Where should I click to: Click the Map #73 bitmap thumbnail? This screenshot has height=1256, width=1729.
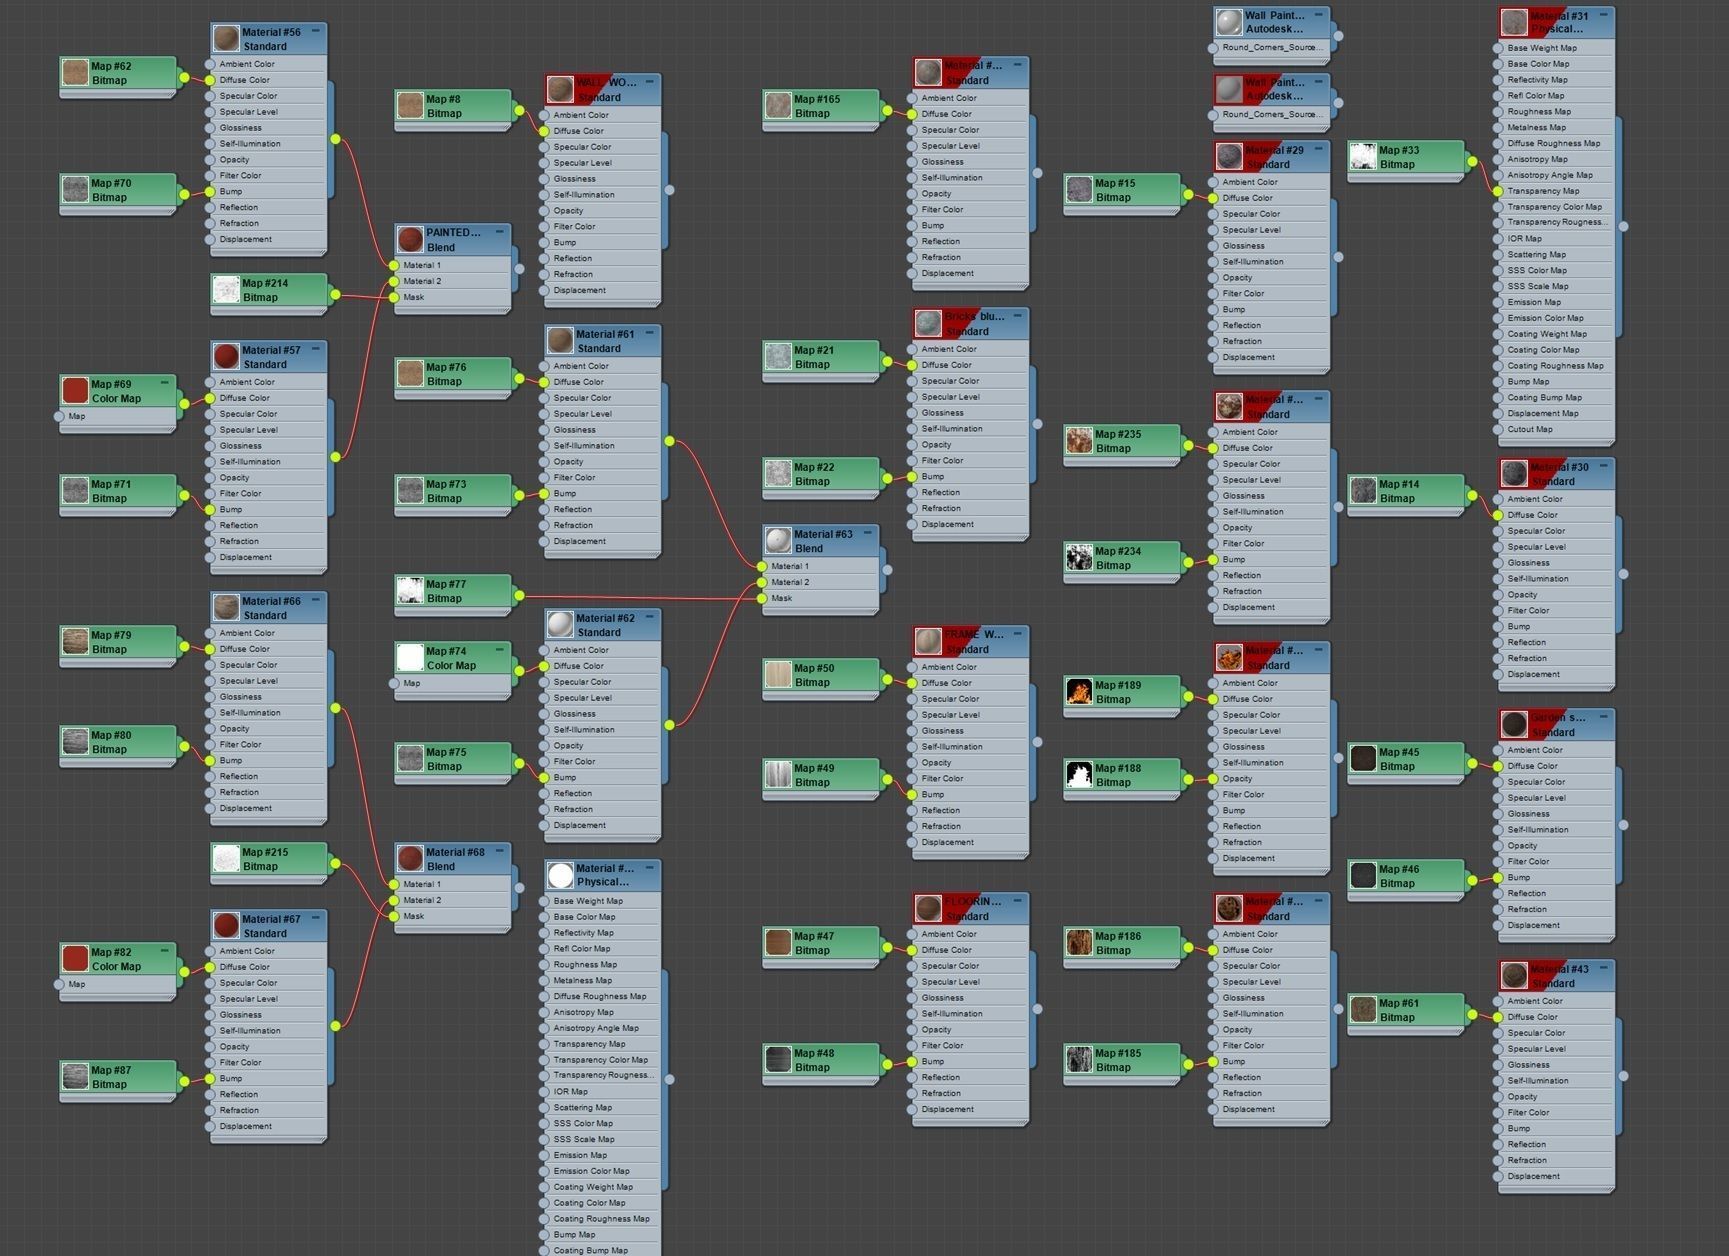point(410,491)
